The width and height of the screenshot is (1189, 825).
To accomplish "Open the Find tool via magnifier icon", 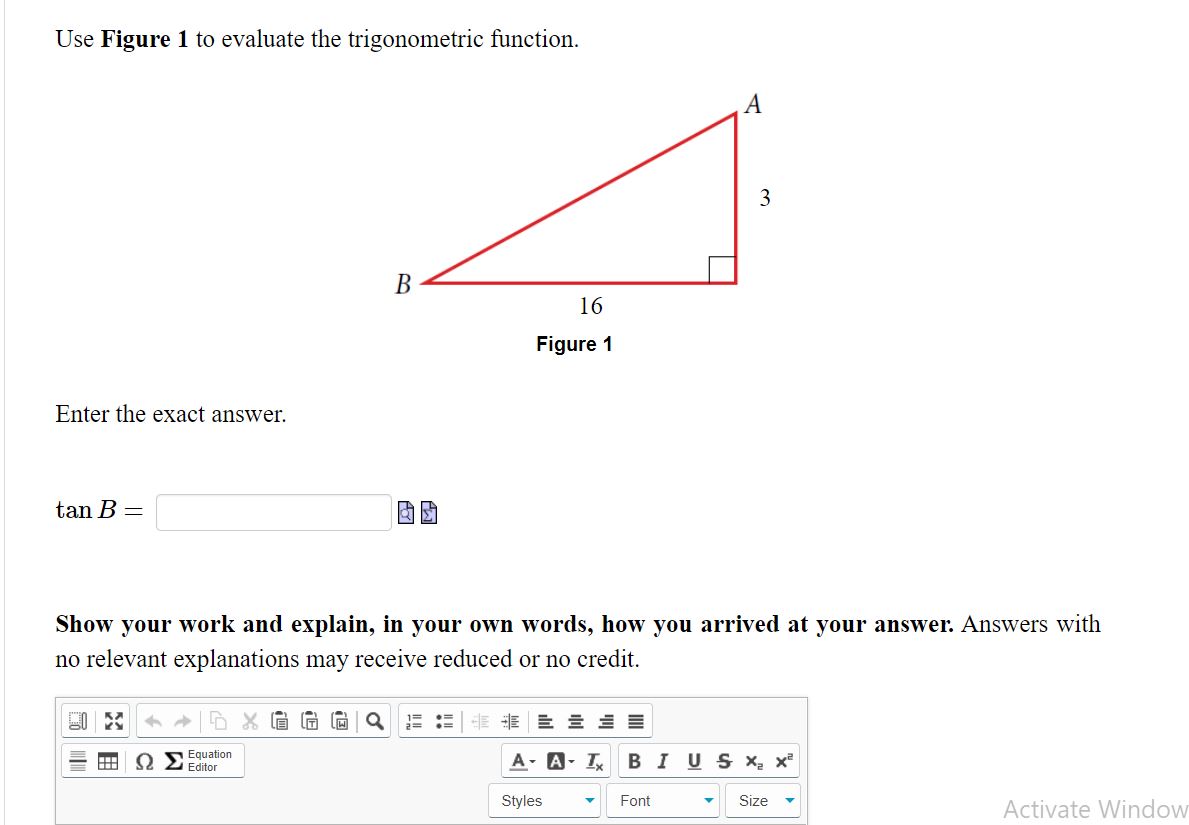I will [372, 723].
